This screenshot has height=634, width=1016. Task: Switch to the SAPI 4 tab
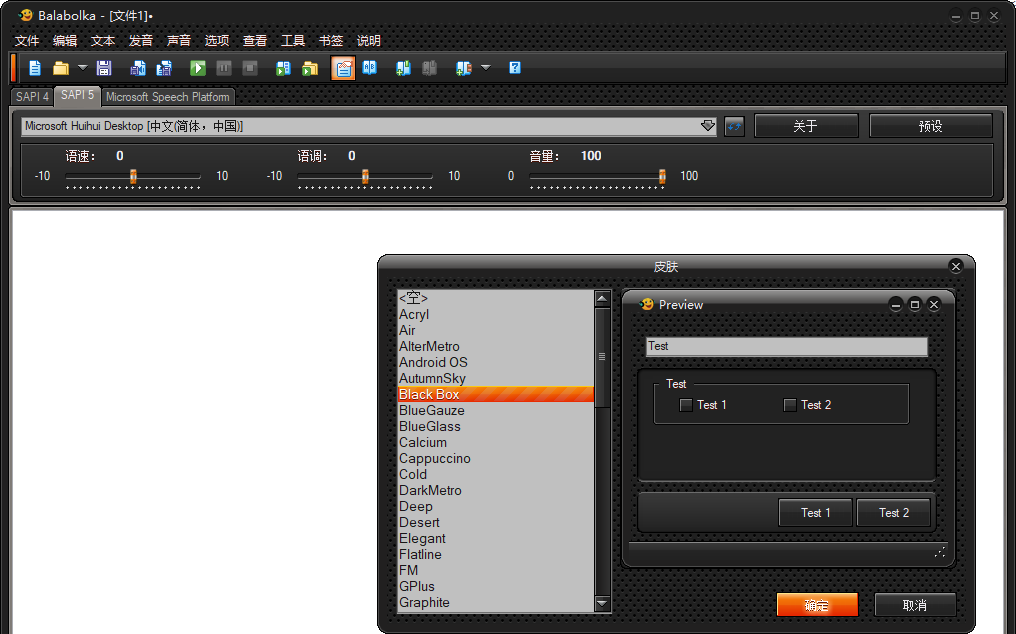32,97
